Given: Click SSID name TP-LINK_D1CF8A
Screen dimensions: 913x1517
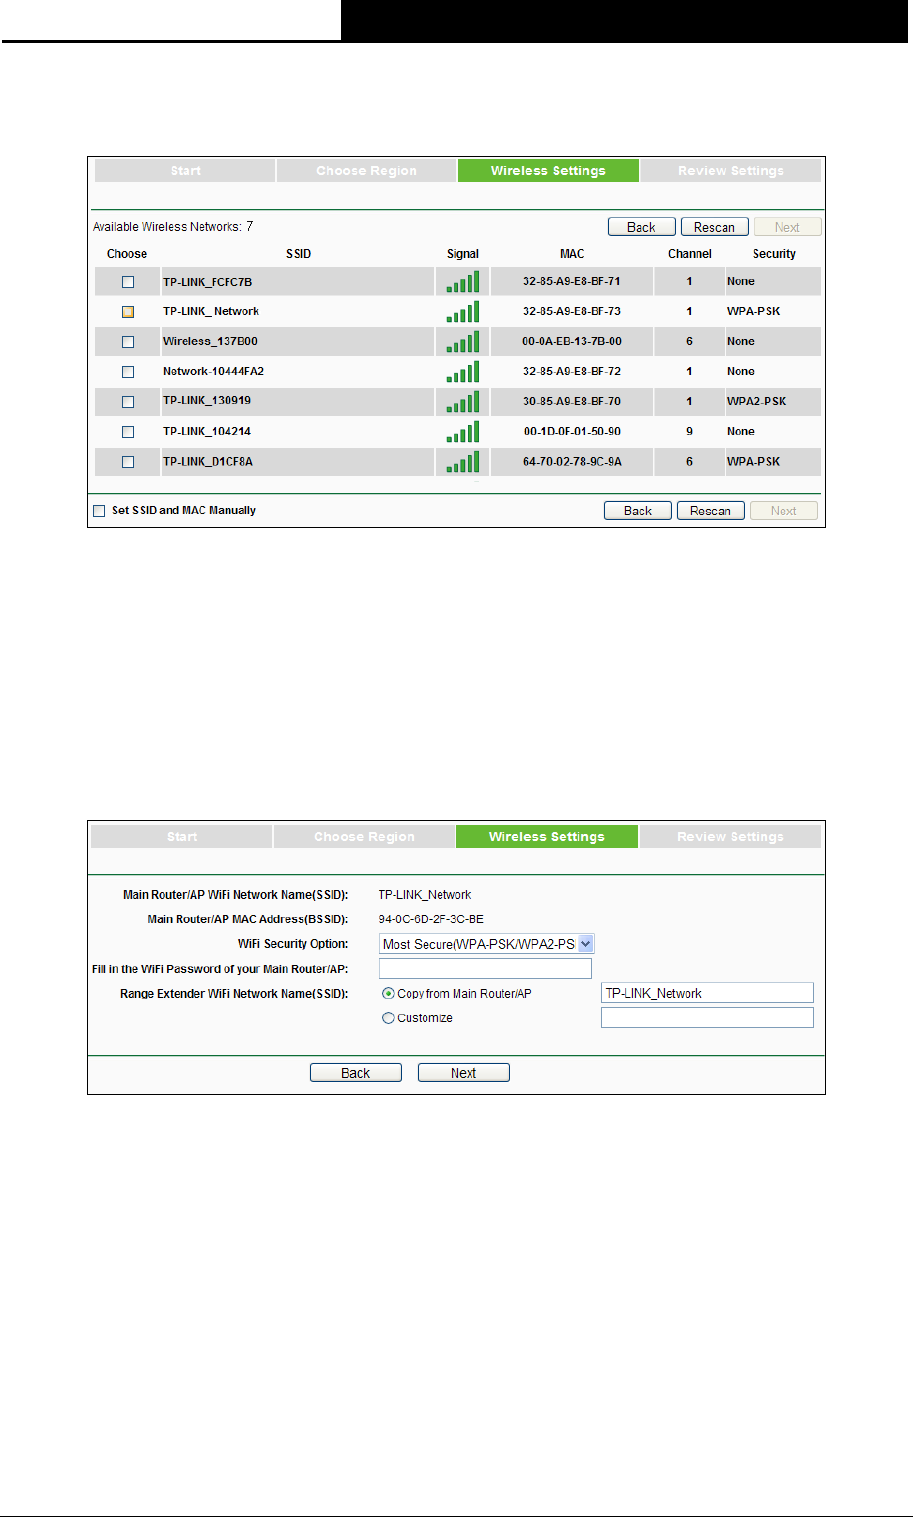Looking at the screenshot, I should [x=207, y=462].
